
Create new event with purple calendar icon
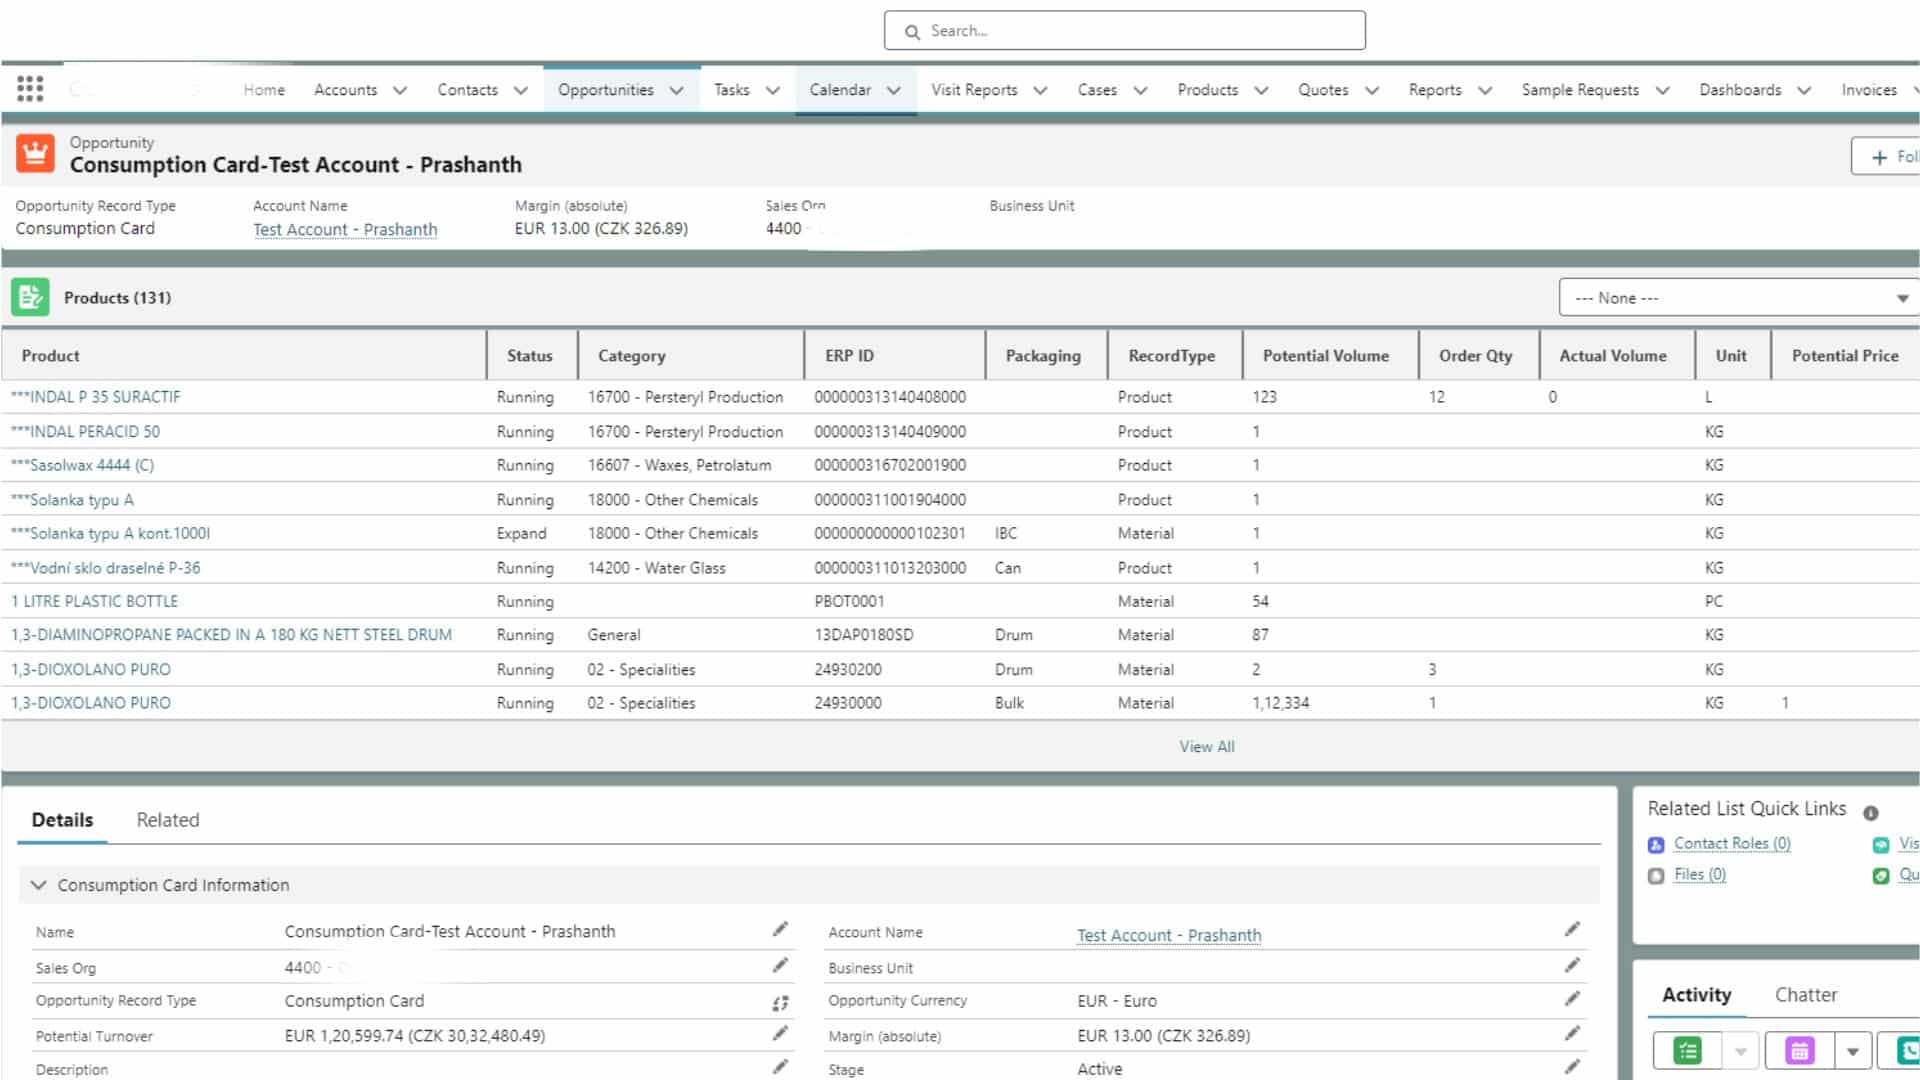point(1800,1051)
